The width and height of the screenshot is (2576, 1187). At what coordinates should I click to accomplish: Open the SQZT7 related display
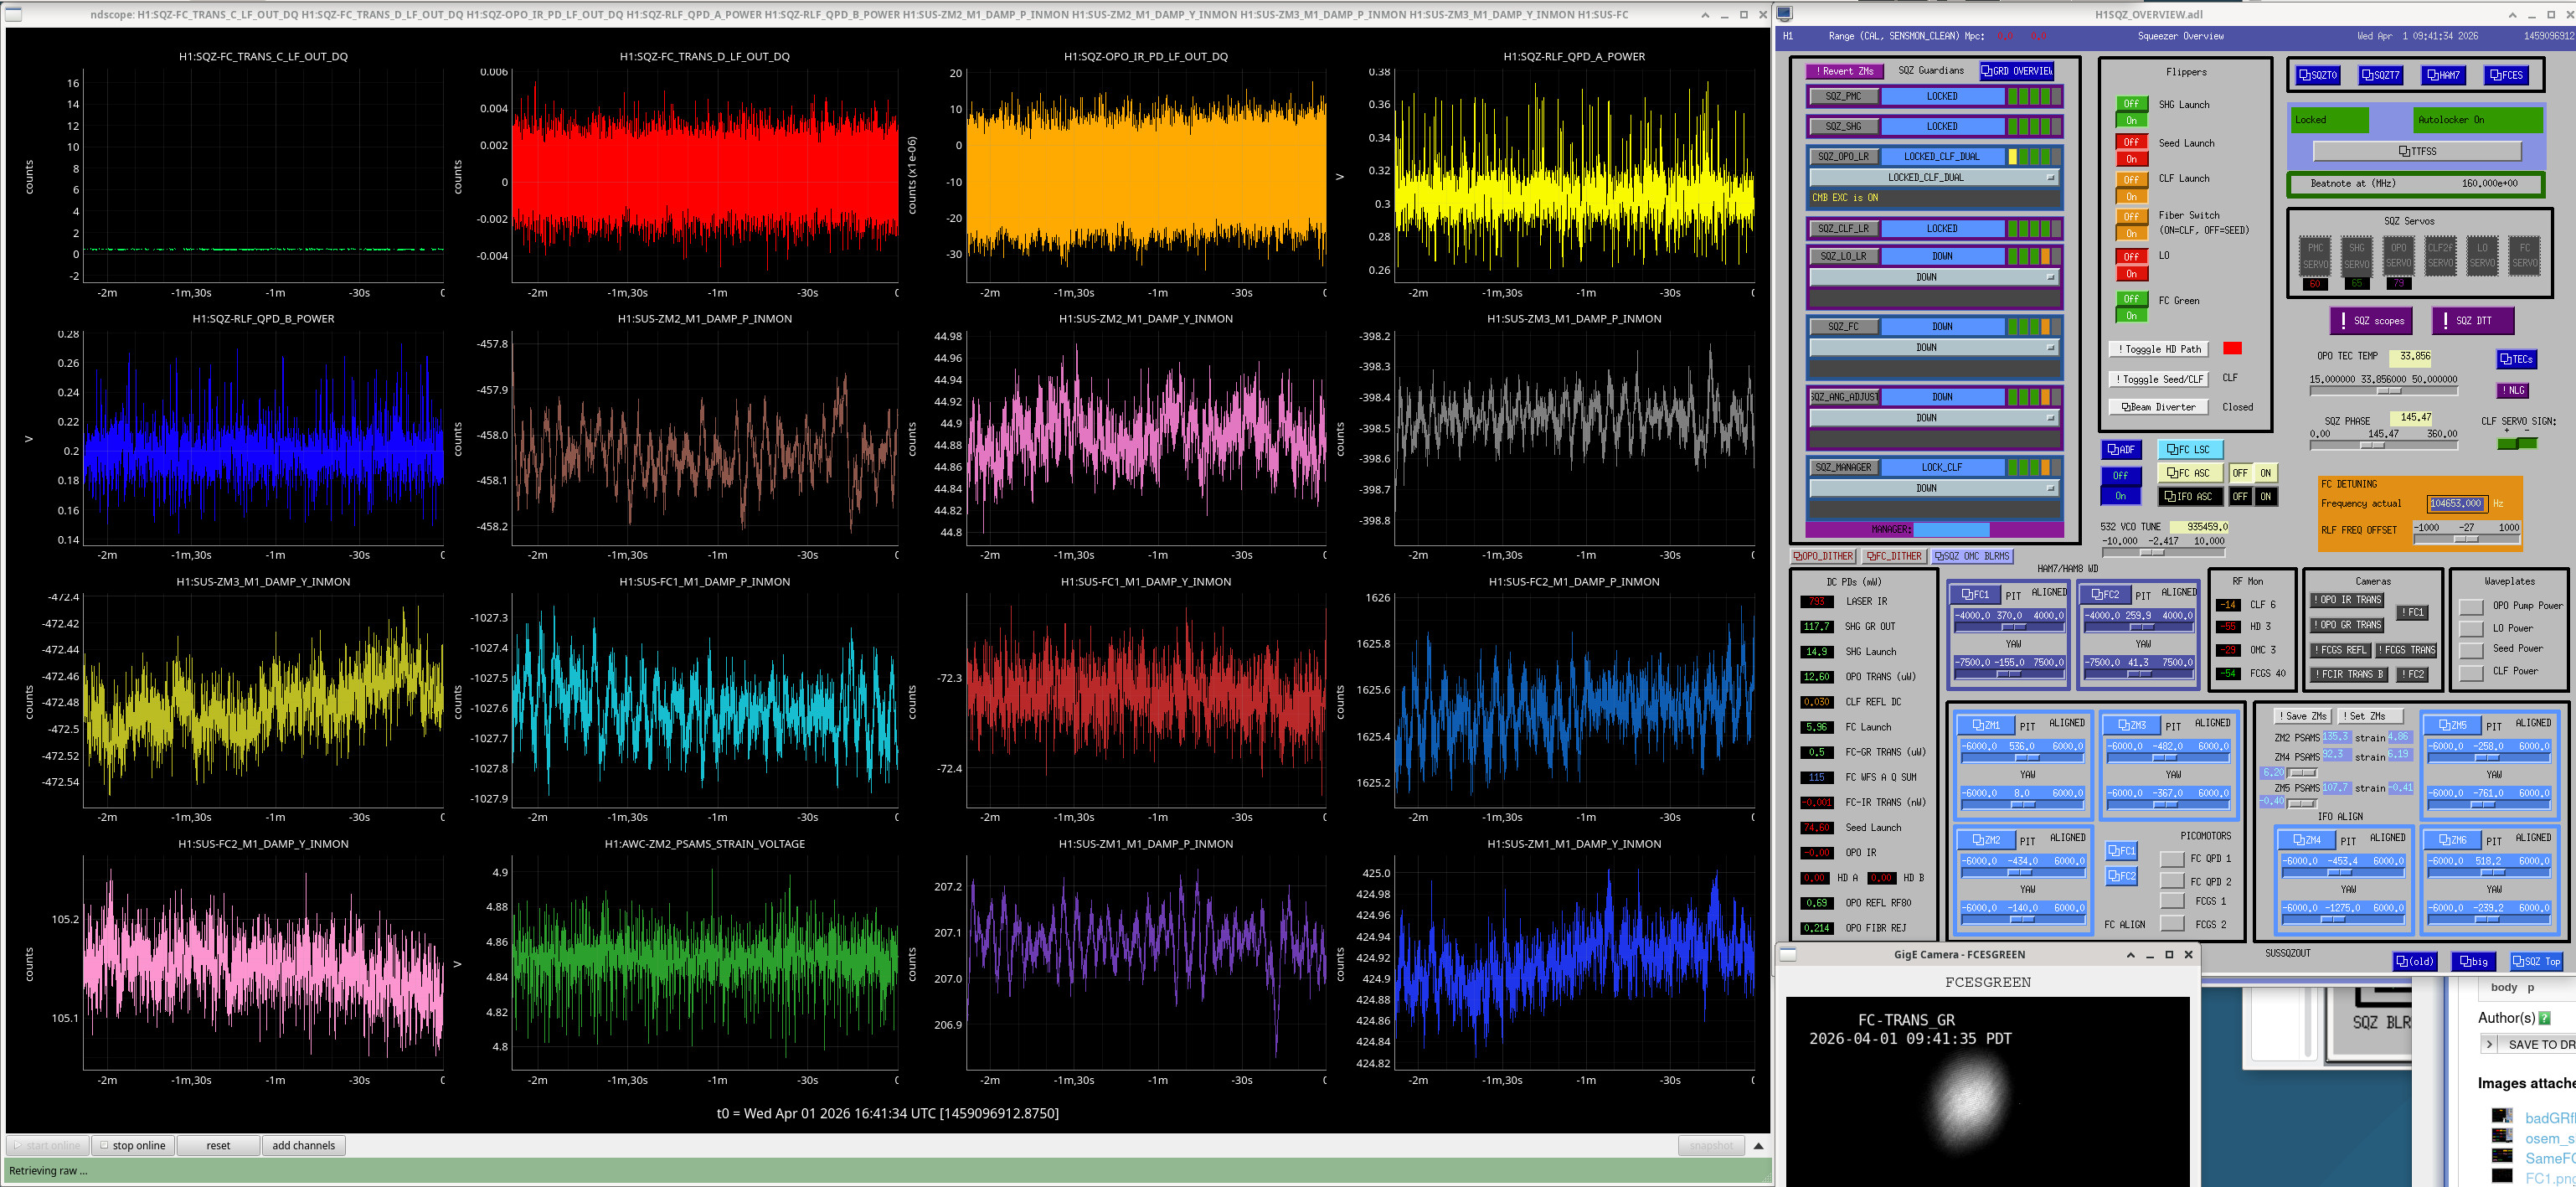pyautogui.click(x=2380, y=75)
